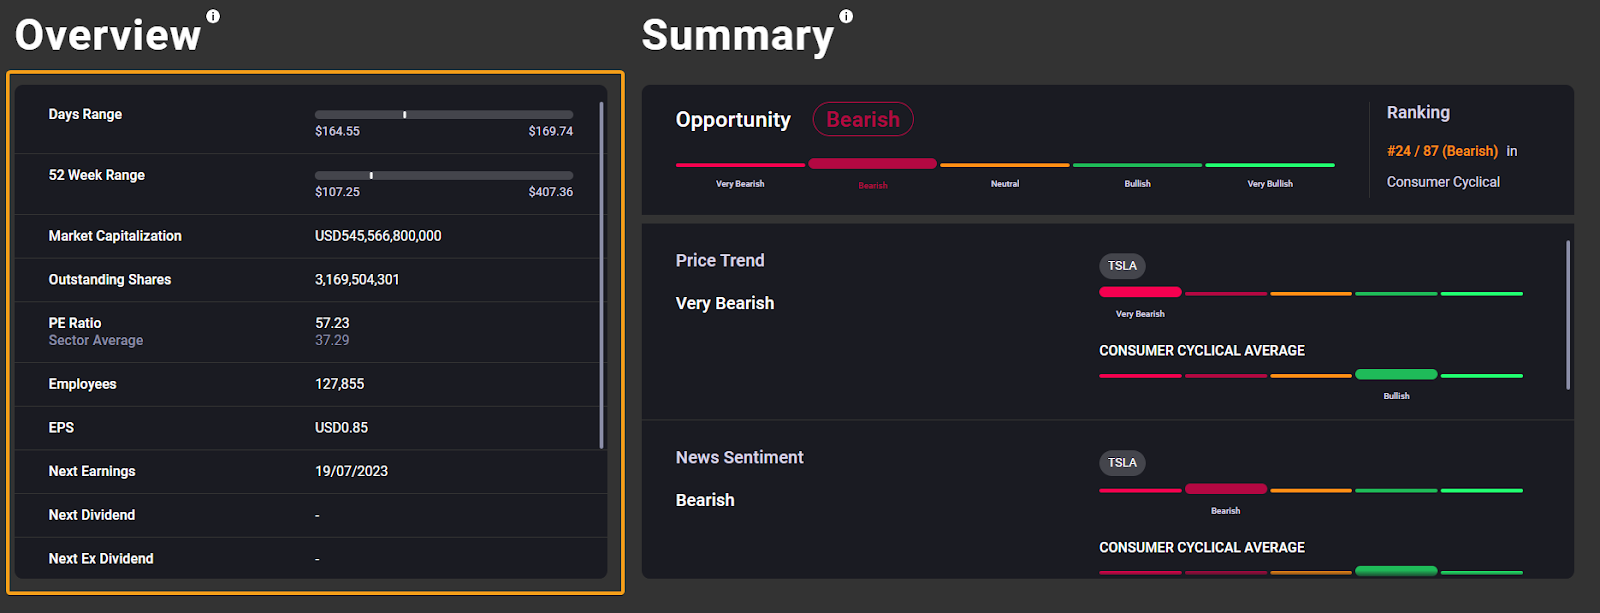Click the Bearish opportunity badge
1600x613 pixels.
(x=862, y=119)
